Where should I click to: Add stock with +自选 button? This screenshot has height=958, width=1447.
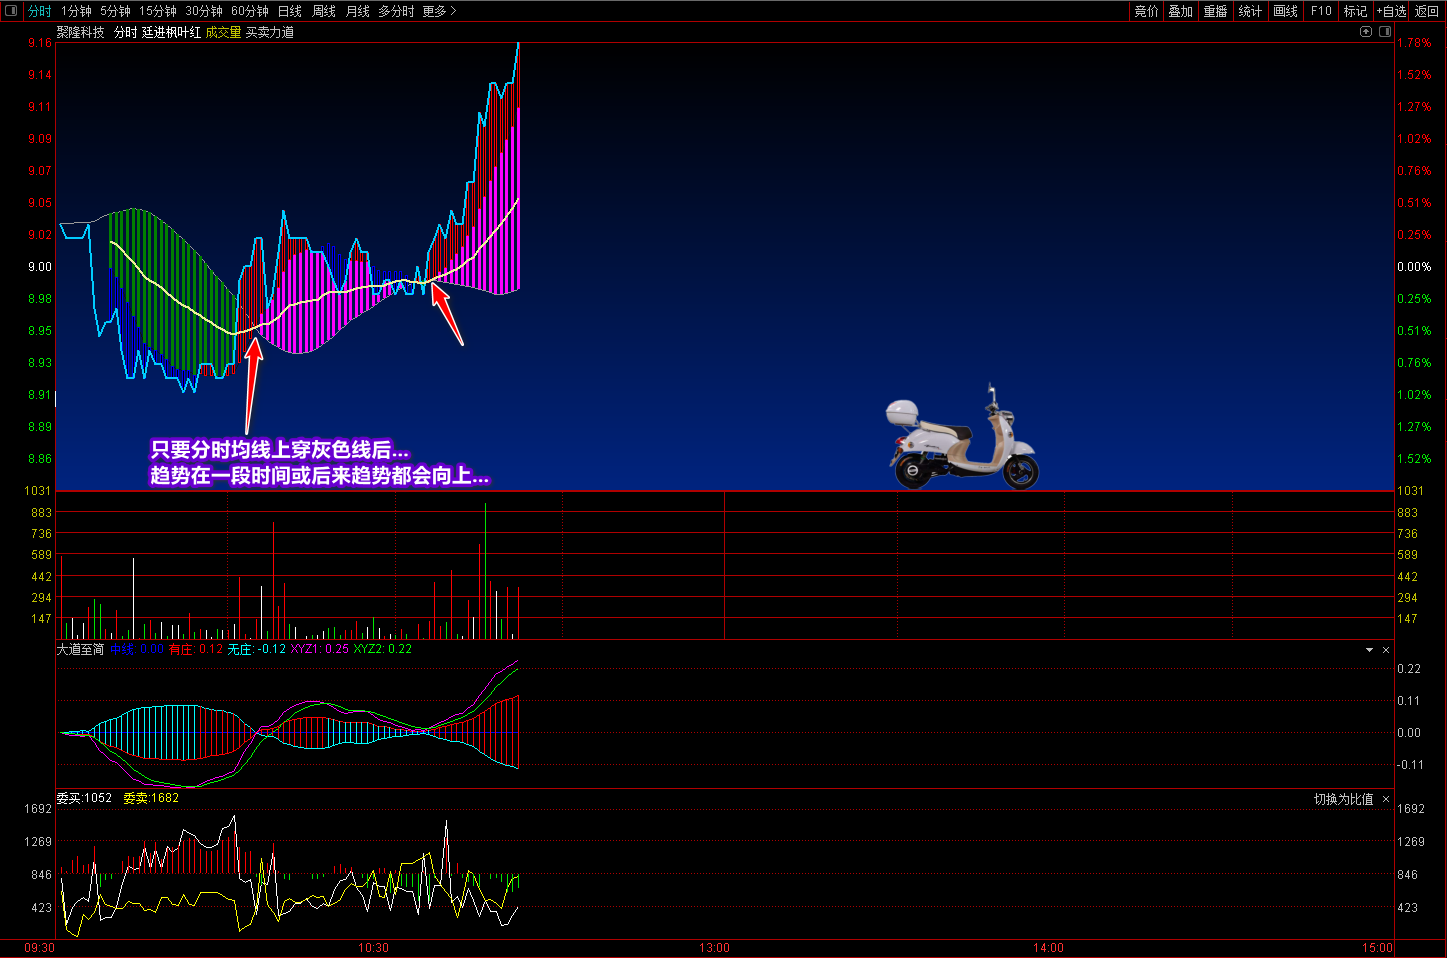pyautogui.click(x=1391, y=11)
